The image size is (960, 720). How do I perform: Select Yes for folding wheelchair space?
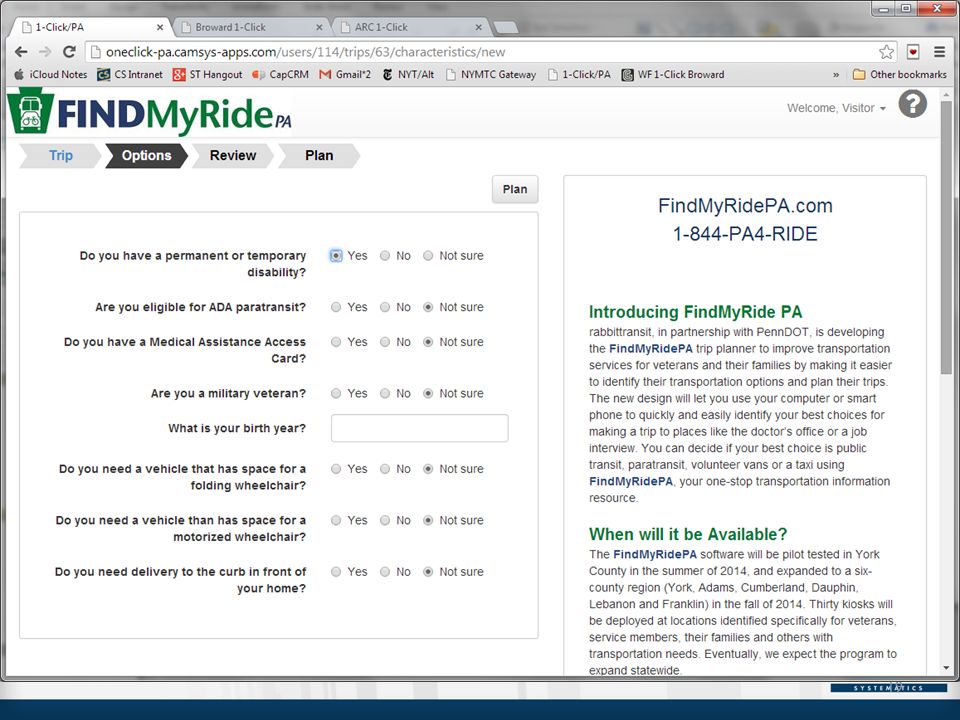tap(336, 469)
